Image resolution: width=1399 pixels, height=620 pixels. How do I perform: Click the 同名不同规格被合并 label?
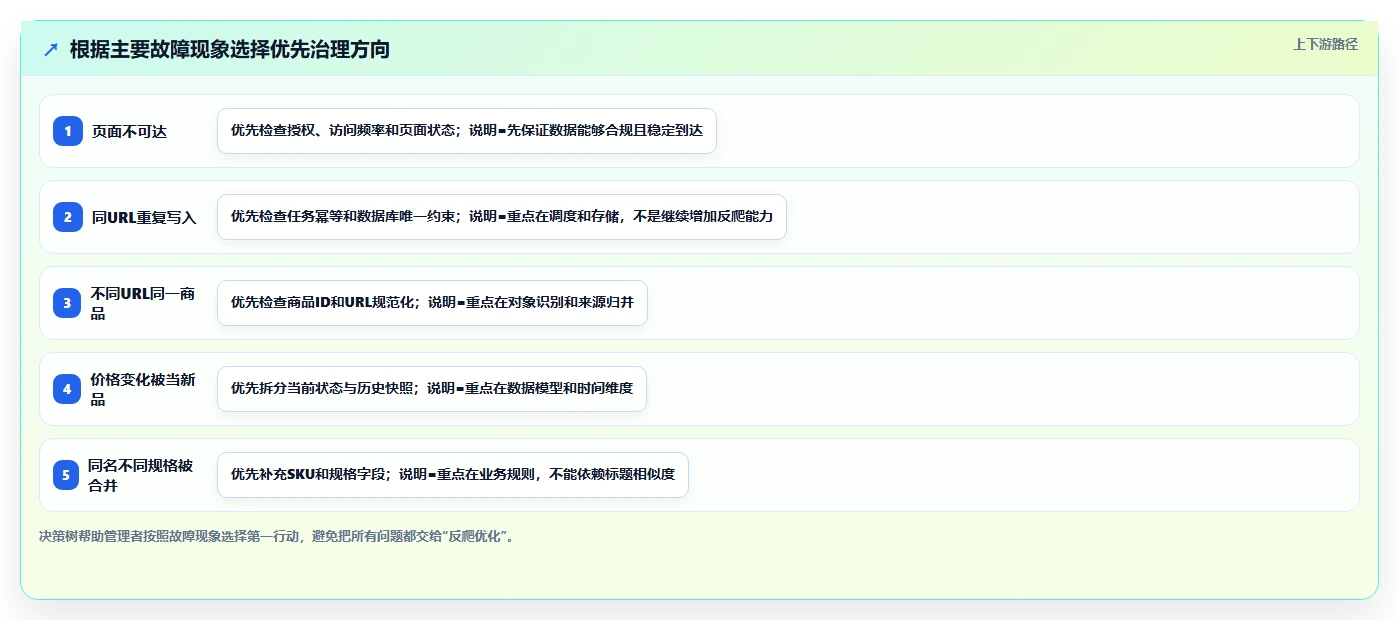141,475
